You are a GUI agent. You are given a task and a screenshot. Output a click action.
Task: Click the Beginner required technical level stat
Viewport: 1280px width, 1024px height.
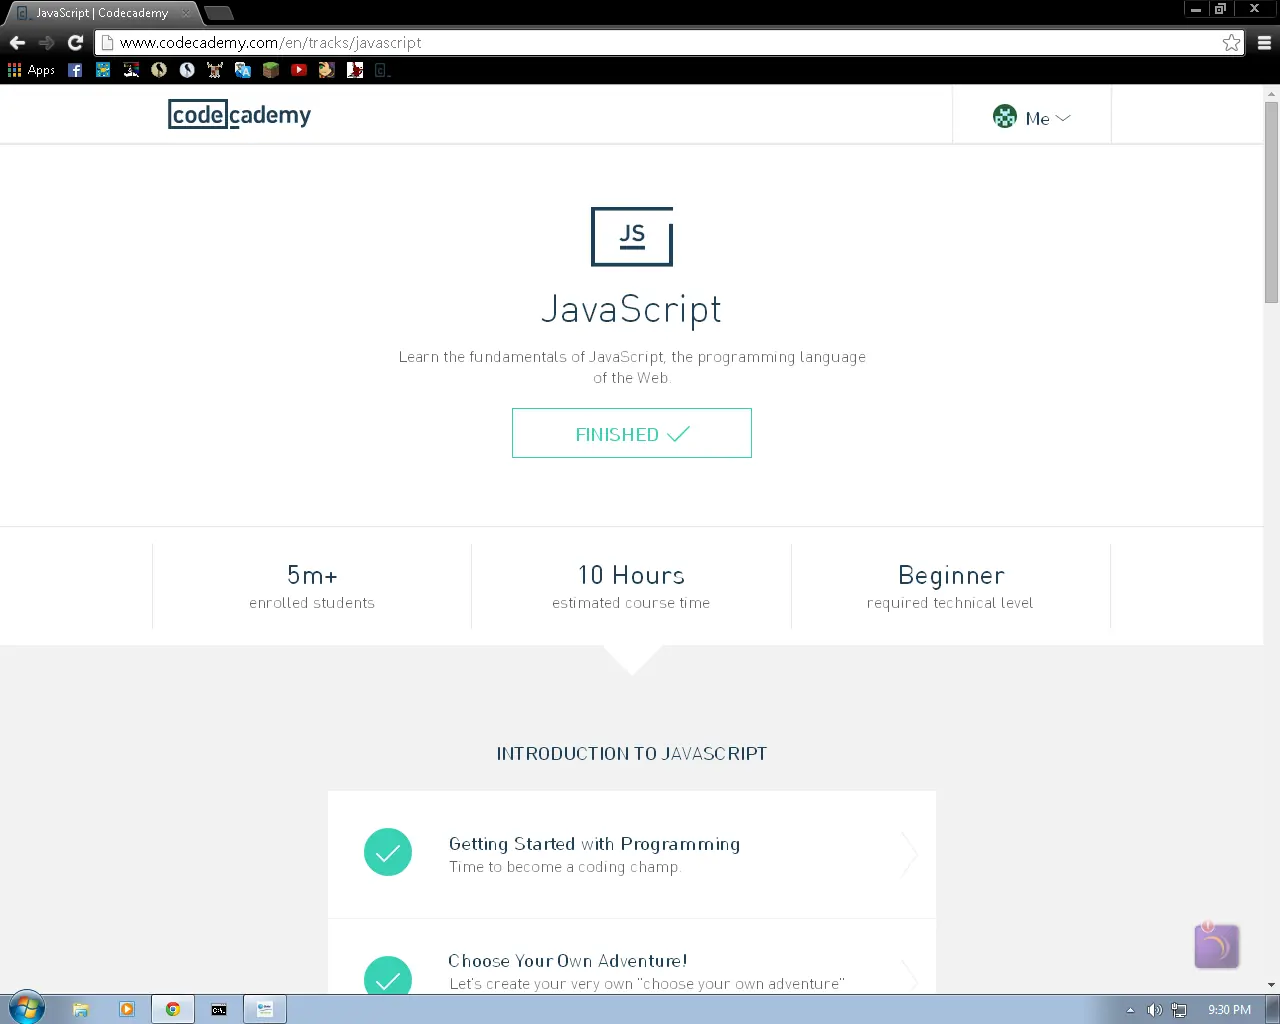[950, 587]
